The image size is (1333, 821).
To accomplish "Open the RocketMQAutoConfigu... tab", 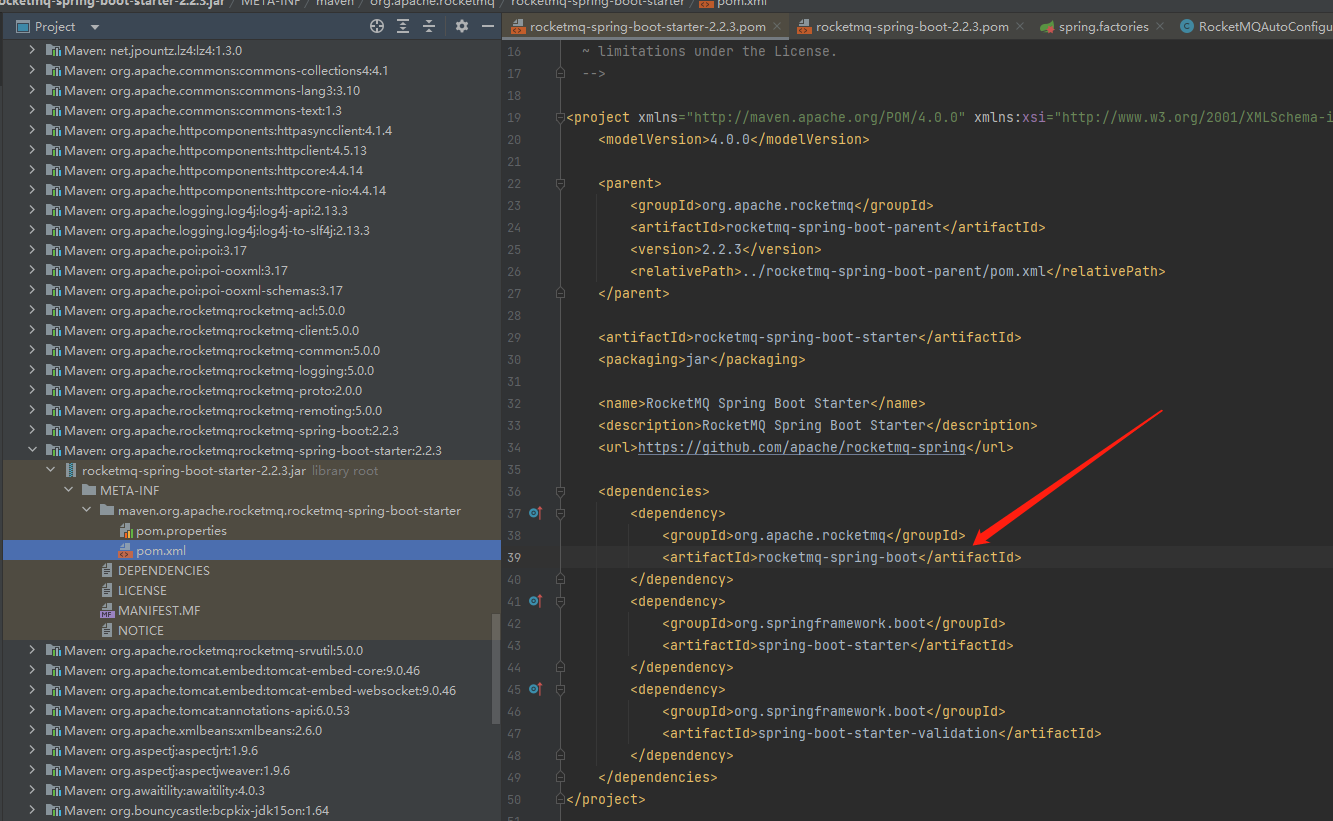I will pos(1253,27).
